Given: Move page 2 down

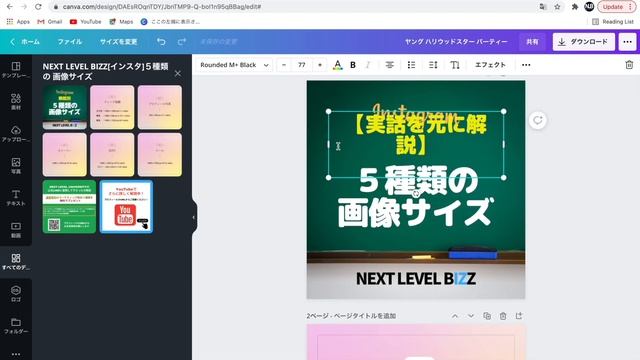Looking at the screenshot, I should (x=471, y=316).
